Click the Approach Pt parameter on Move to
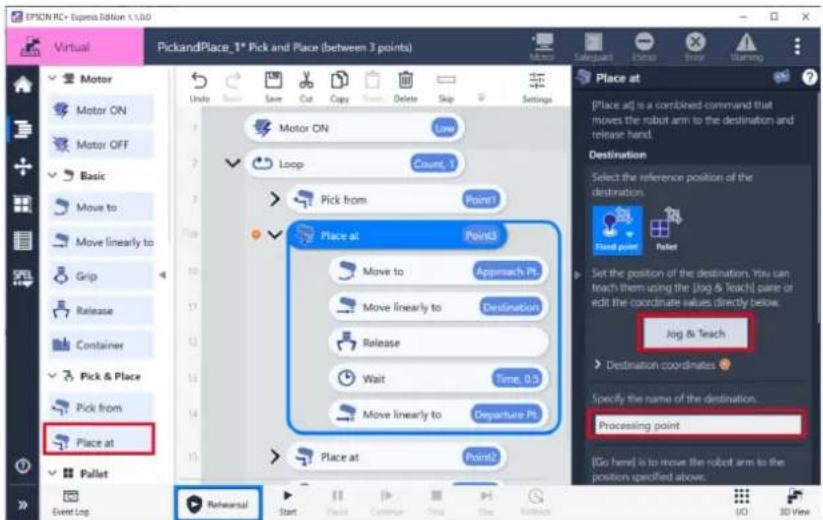Screen dimensions: 823x520 (507, 271)
